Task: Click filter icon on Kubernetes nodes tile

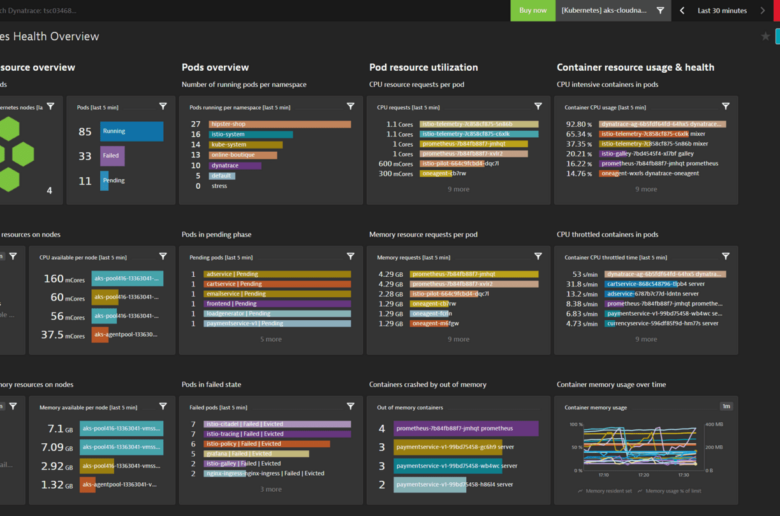Action: [50, 106]
